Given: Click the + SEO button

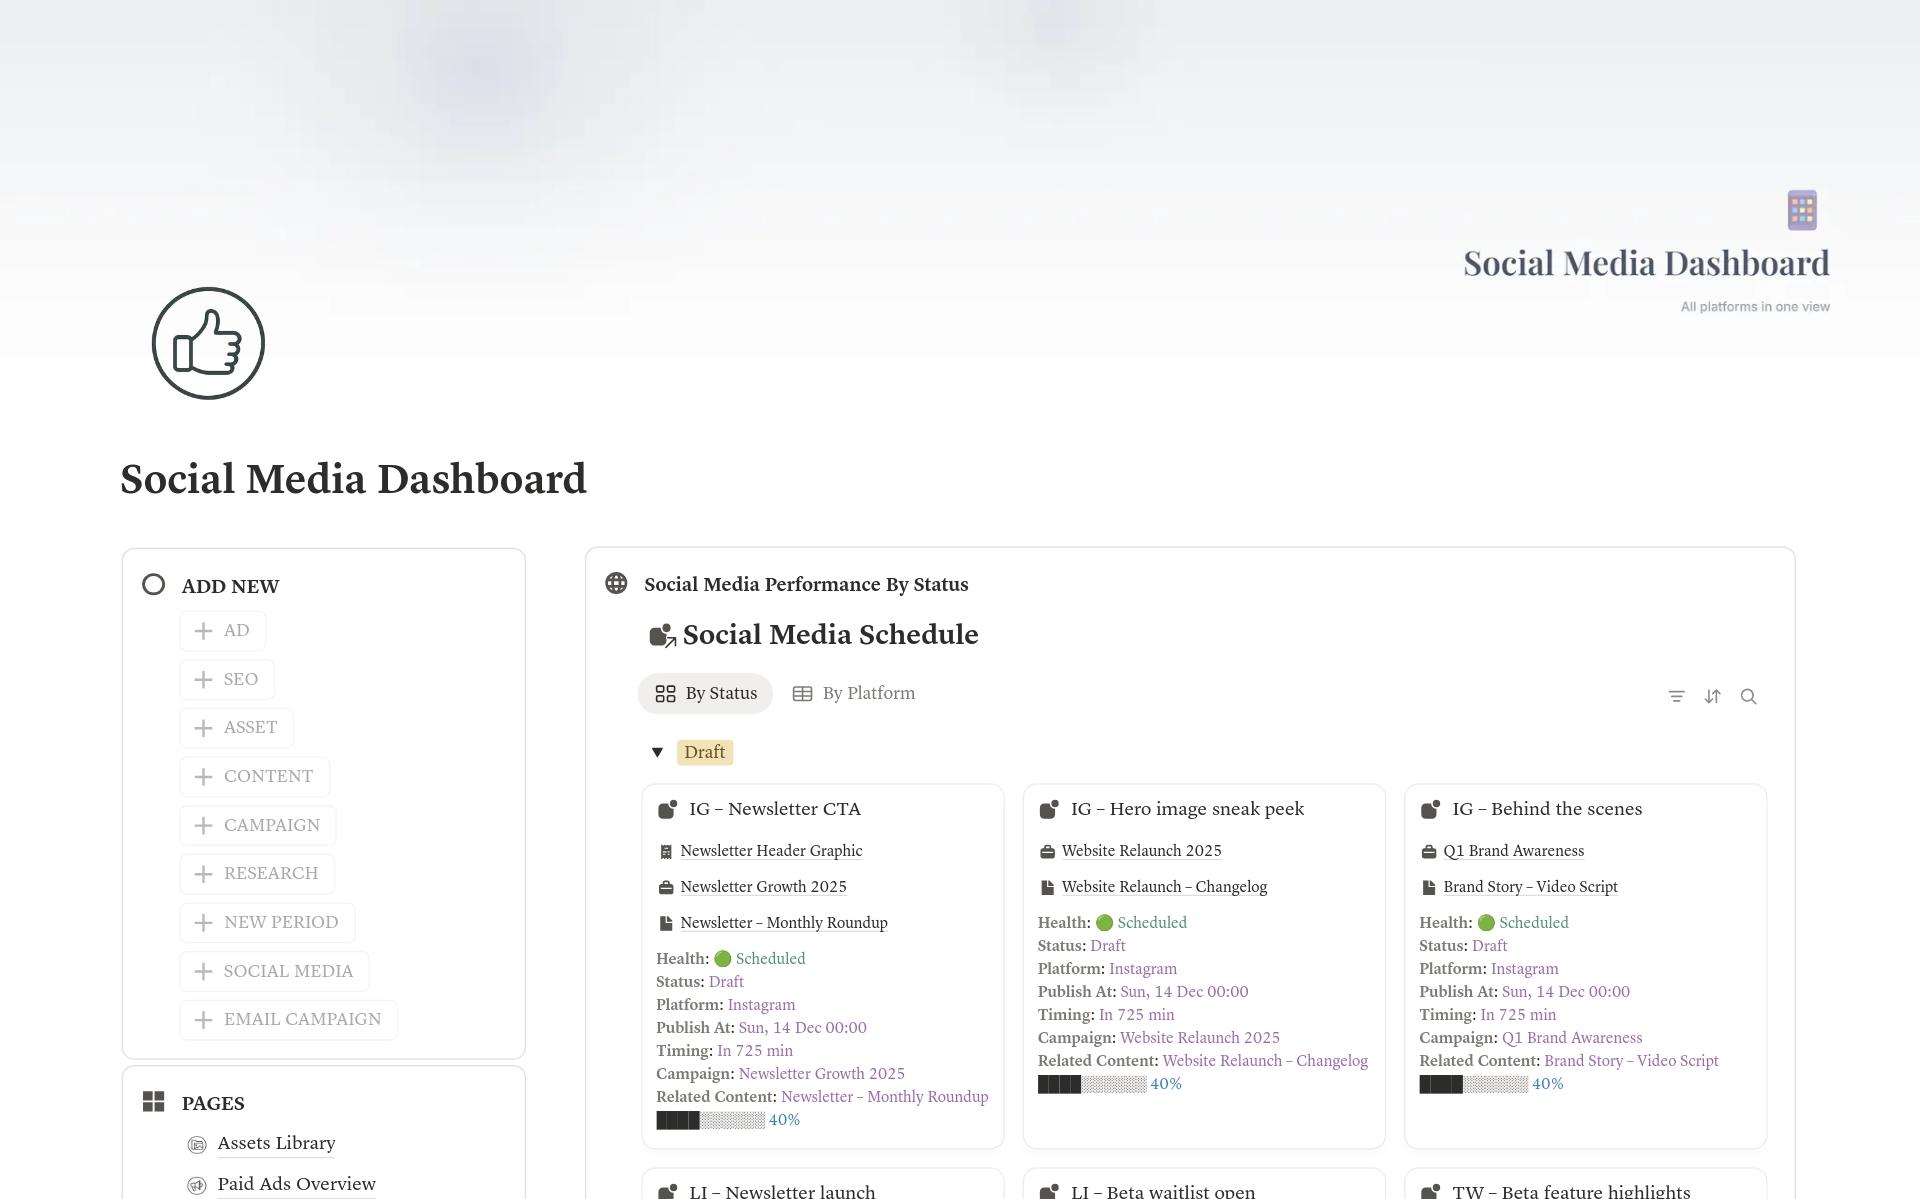Looking at the screenshot, I should [x=227, y=679].
